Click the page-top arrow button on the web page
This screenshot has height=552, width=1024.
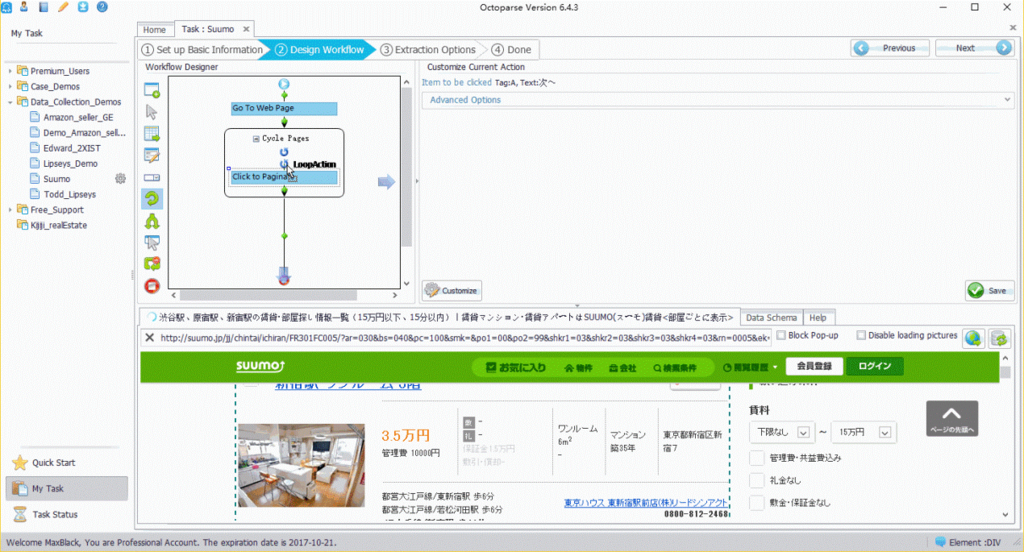coord(952,418)
